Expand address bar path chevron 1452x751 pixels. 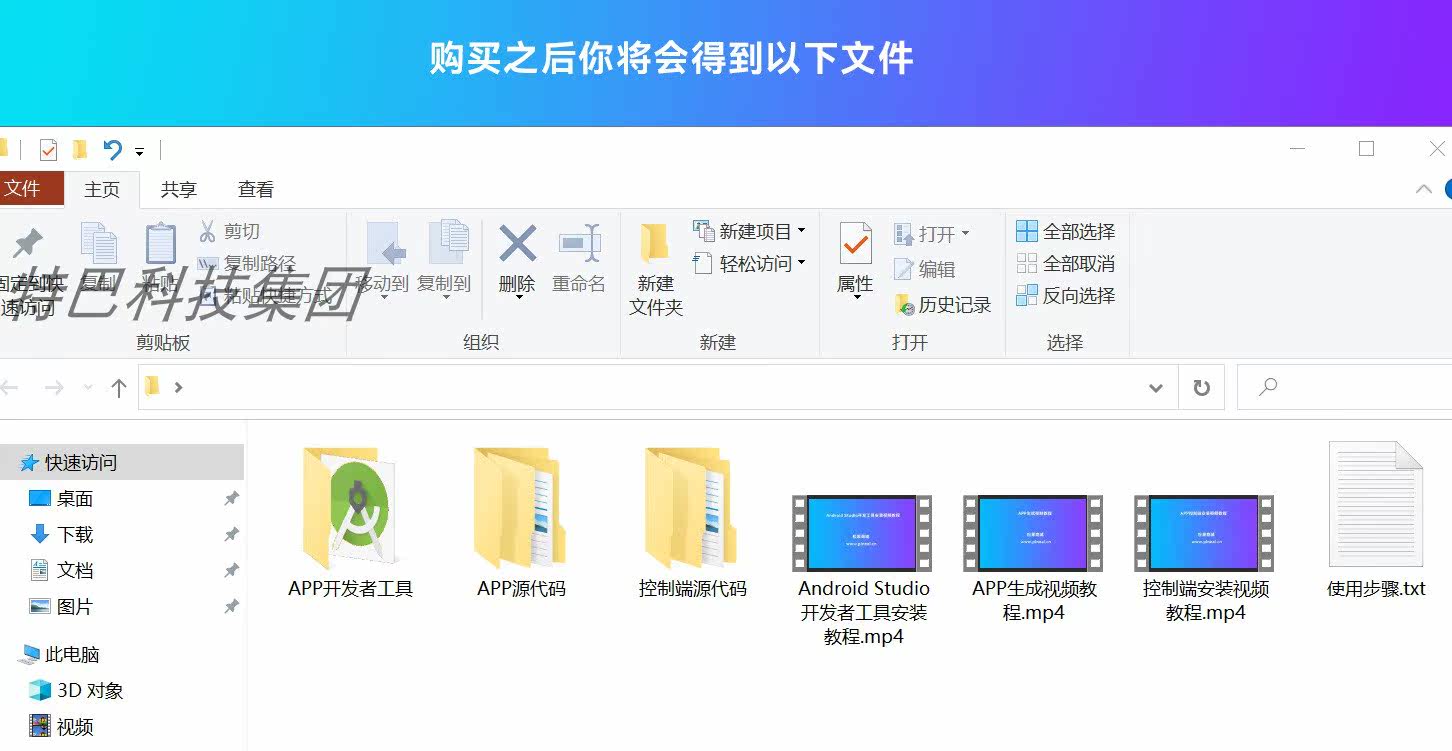178,387
